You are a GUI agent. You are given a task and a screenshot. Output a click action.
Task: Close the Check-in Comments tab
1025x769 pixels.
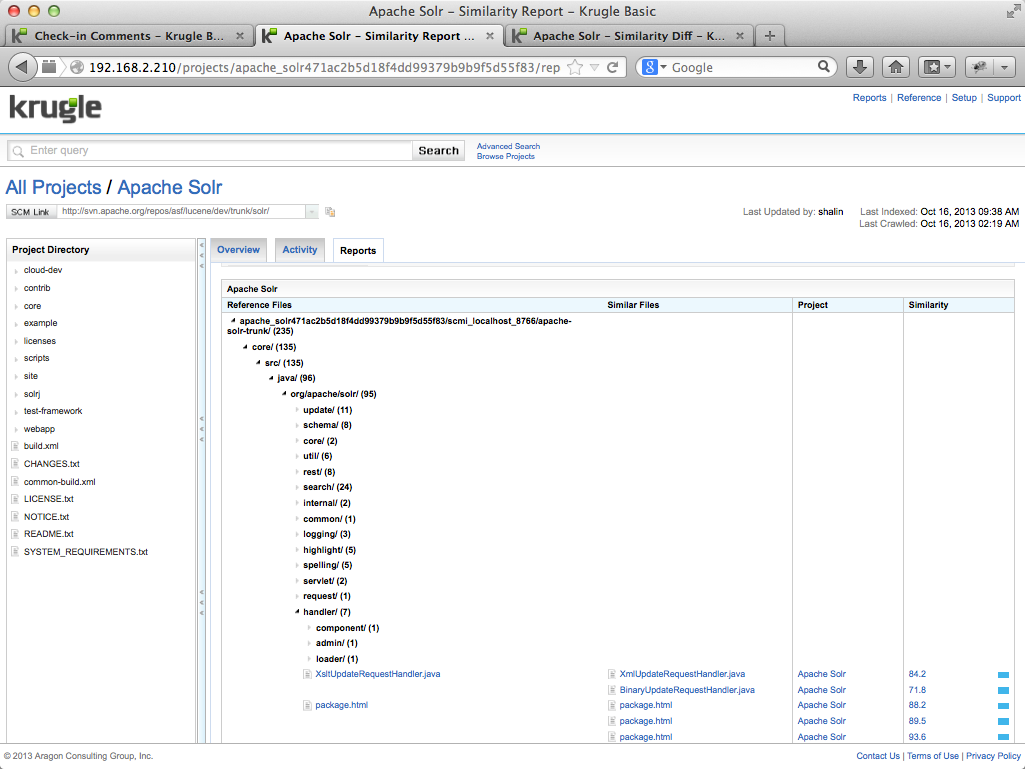pyautogui.click(x=240, y=36)
